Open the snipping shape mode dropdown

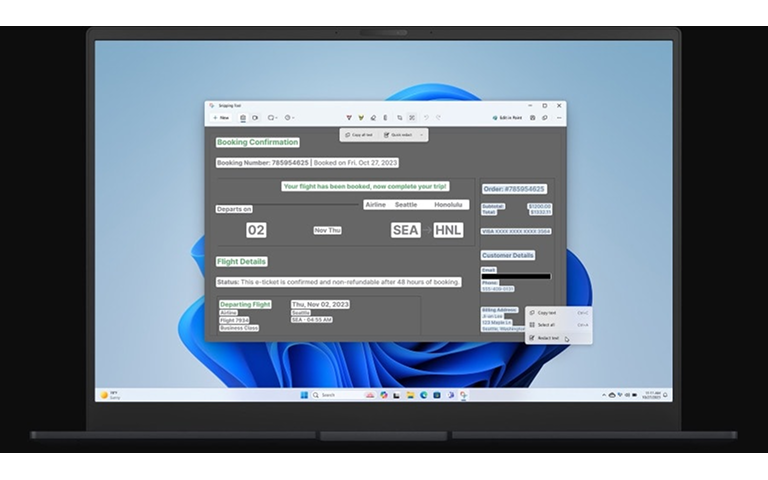point(273,118)
